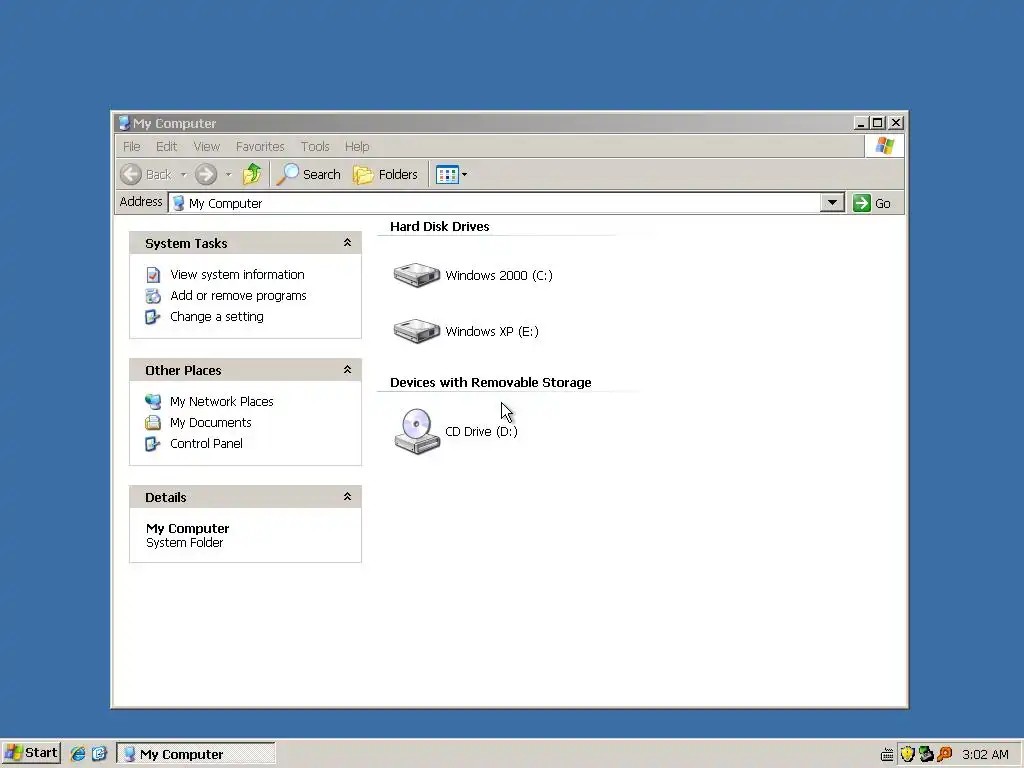Maximize the My Computer window

[x=878, y=123]
